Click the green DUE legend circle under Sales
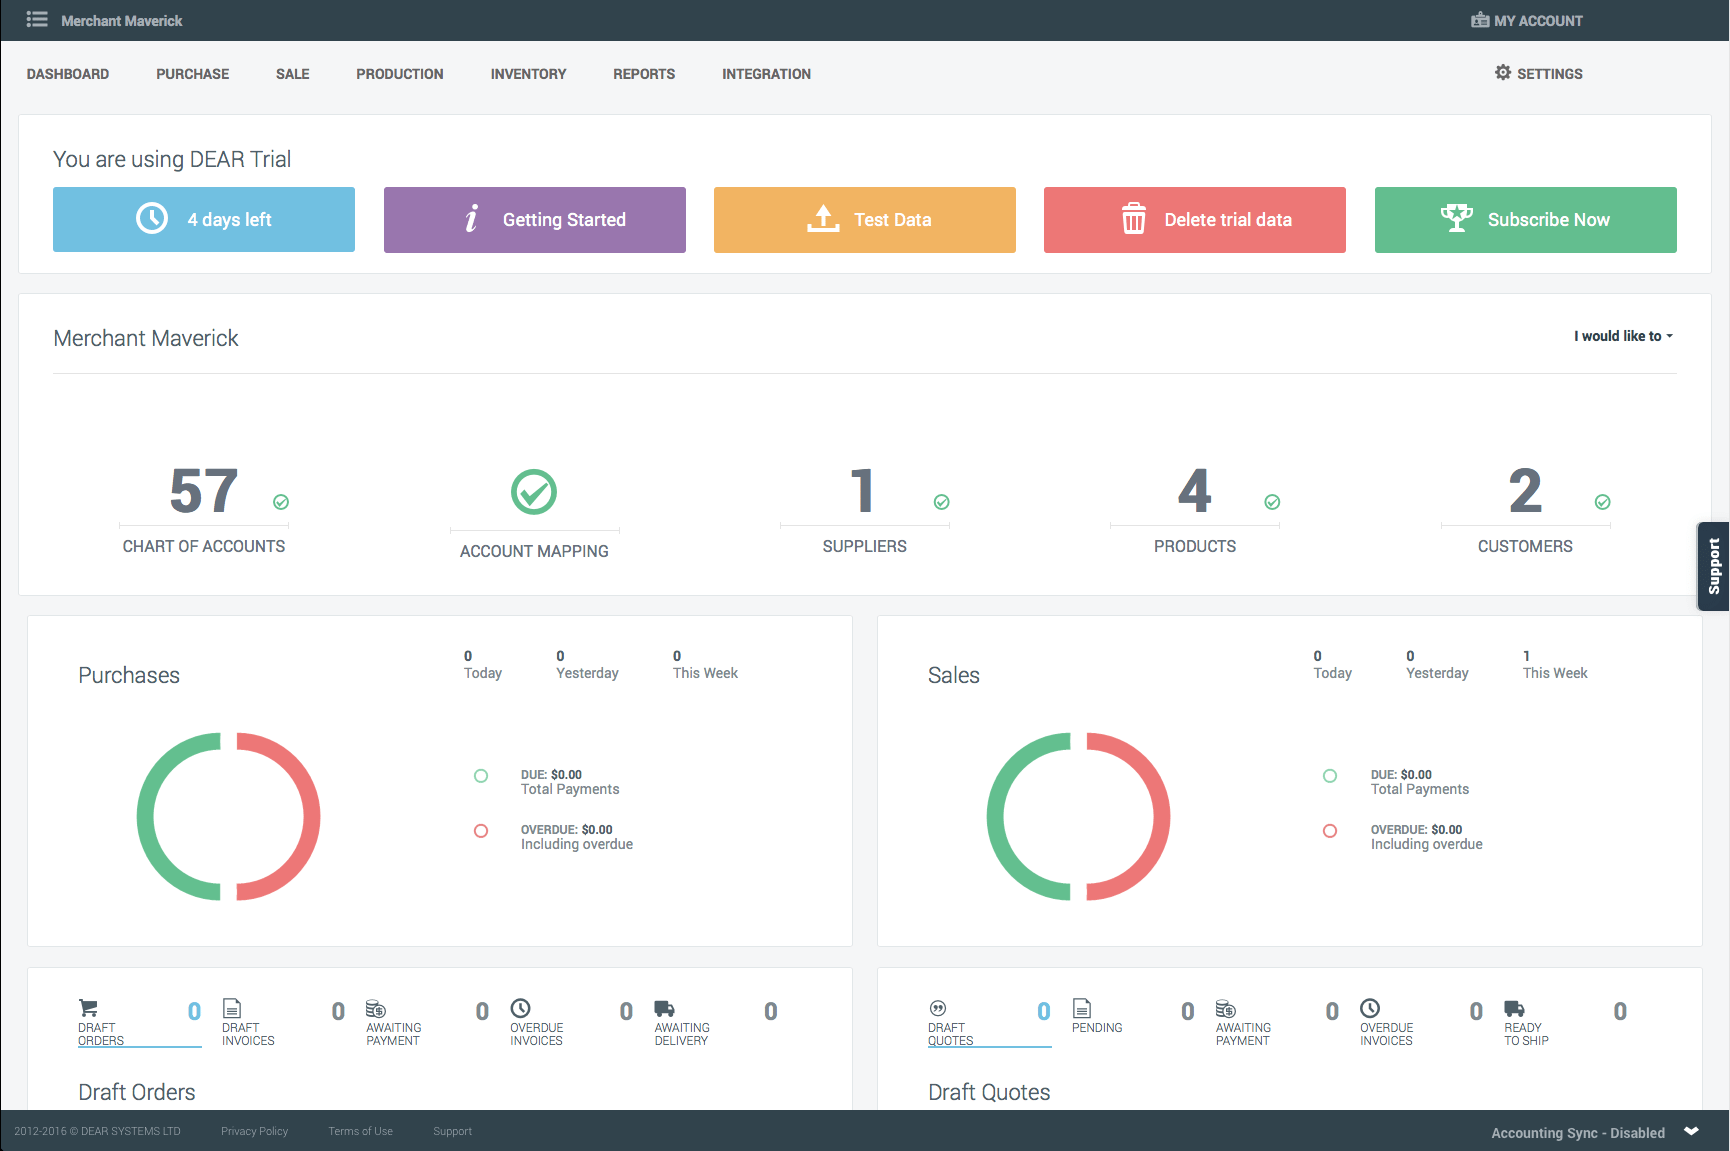 tap(1330, 776)
